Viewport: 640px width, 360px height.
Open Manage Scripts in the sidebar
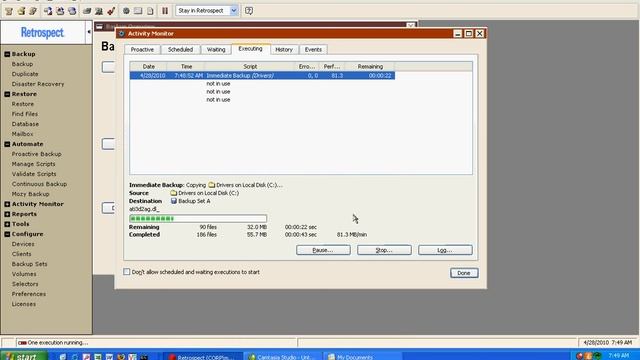click(33, 164)
